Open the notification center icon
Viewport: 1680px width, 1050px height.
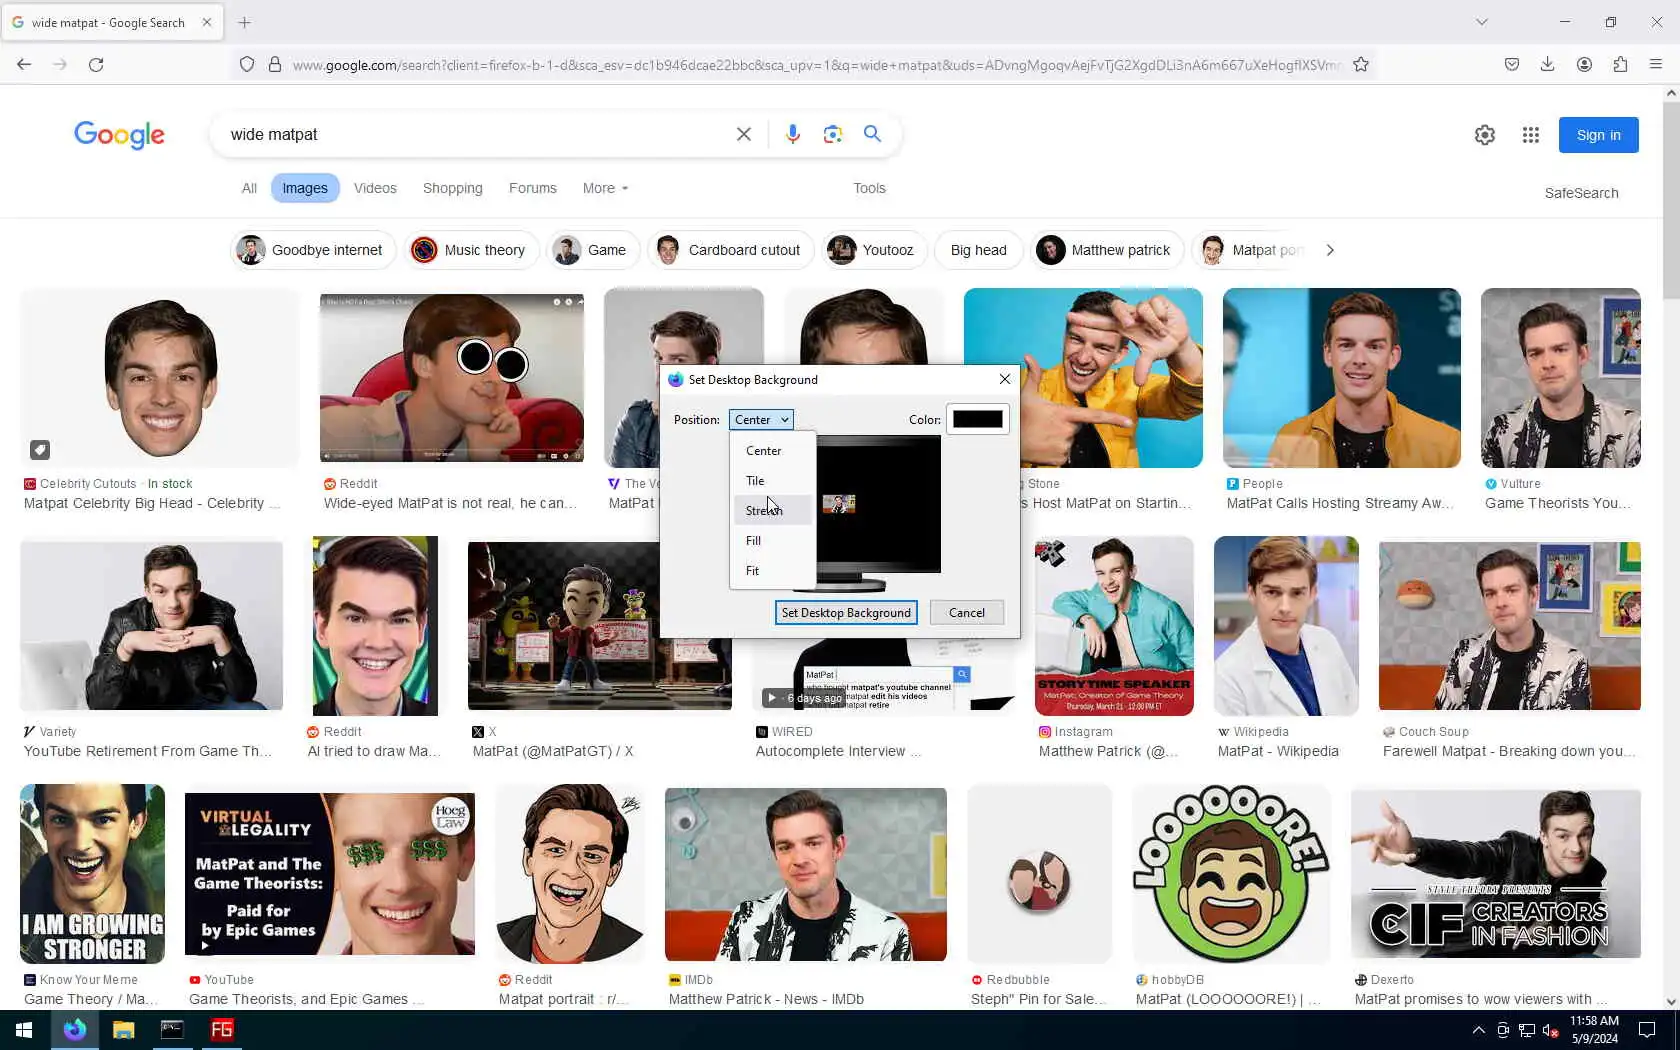pos(1647,1030)
